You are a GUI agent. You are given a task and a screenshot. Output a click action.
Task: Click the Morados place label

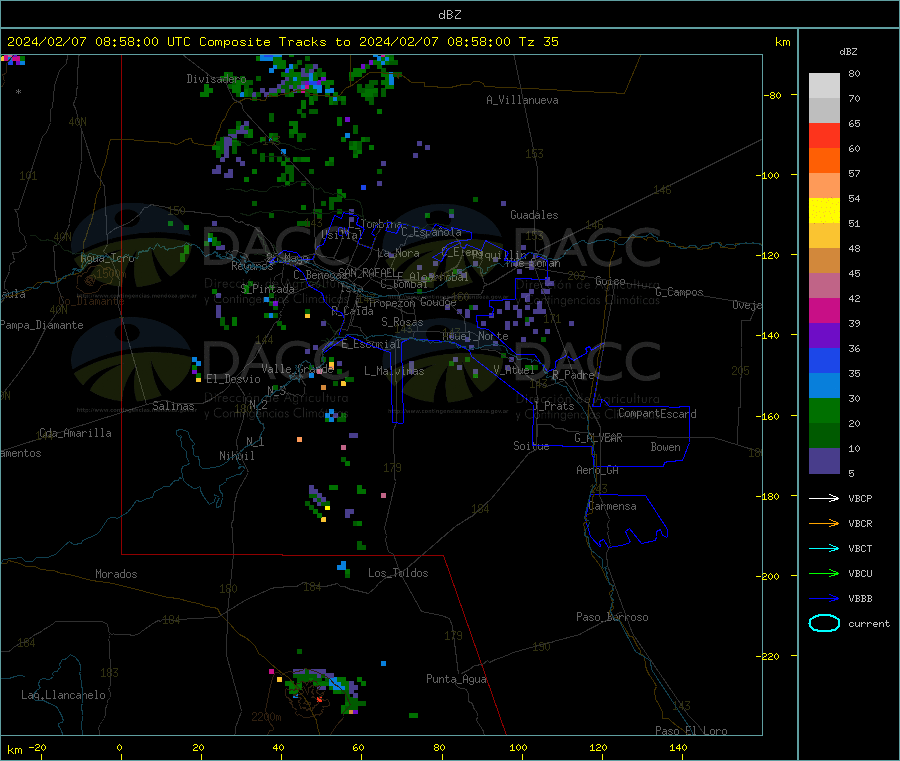coord(116,574)
